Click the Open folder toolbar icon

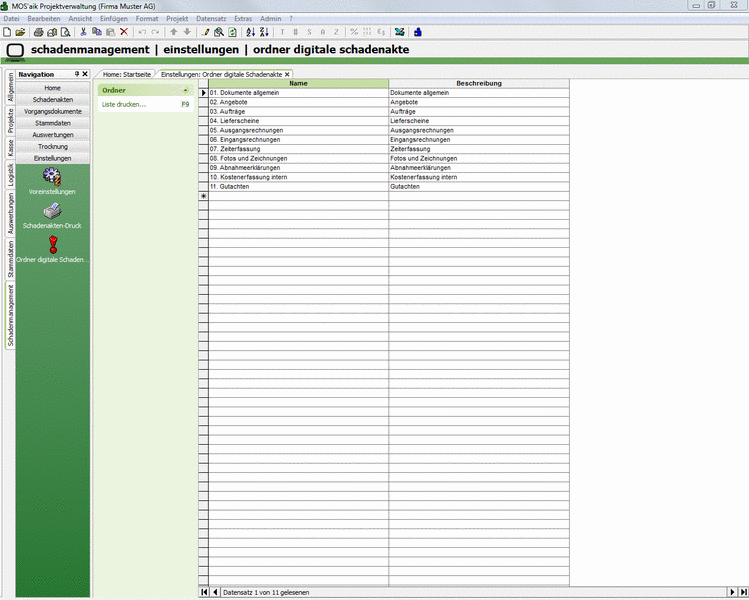(20, 32)
